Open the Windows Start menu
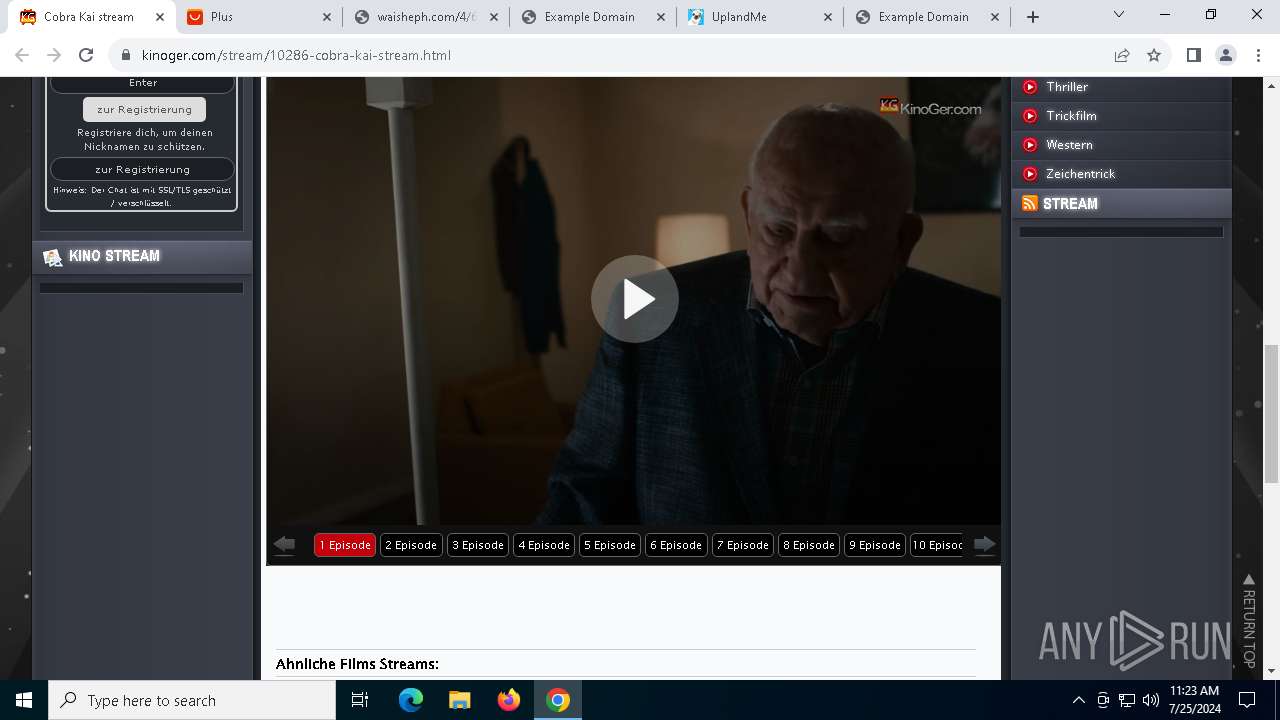Image resolution: width=1280 pixels, height=720 pixels. click(24, 700)
